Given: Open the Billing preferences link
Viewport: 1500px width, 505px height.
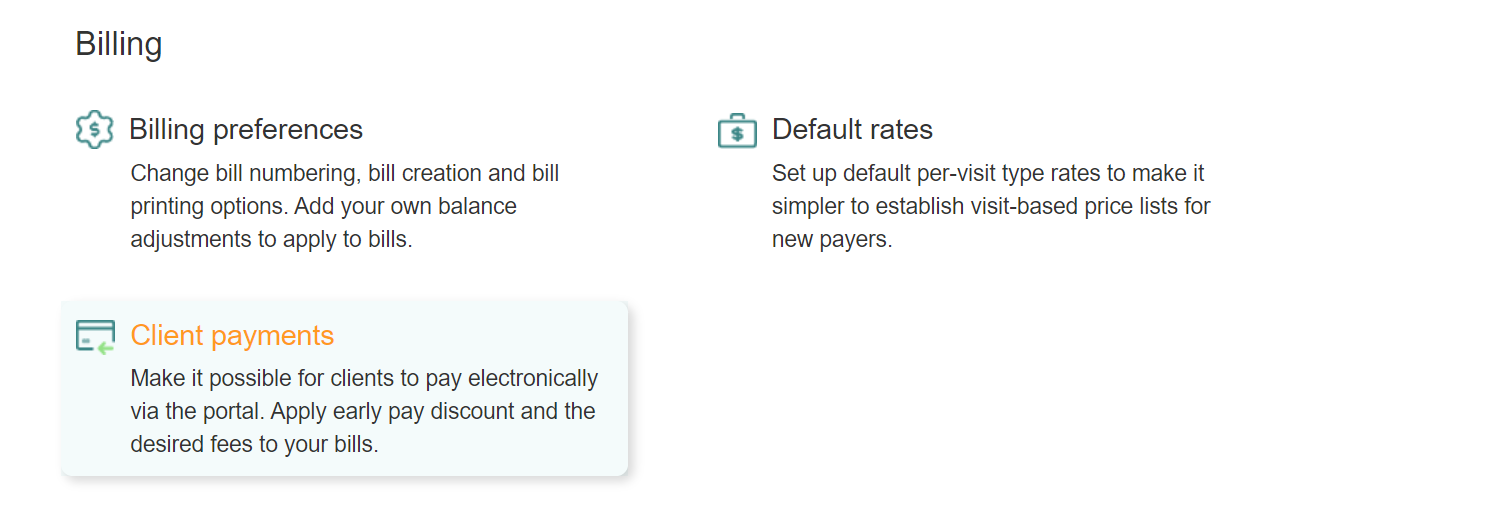Looking at the screenshot, I should (x=246, y=130).
